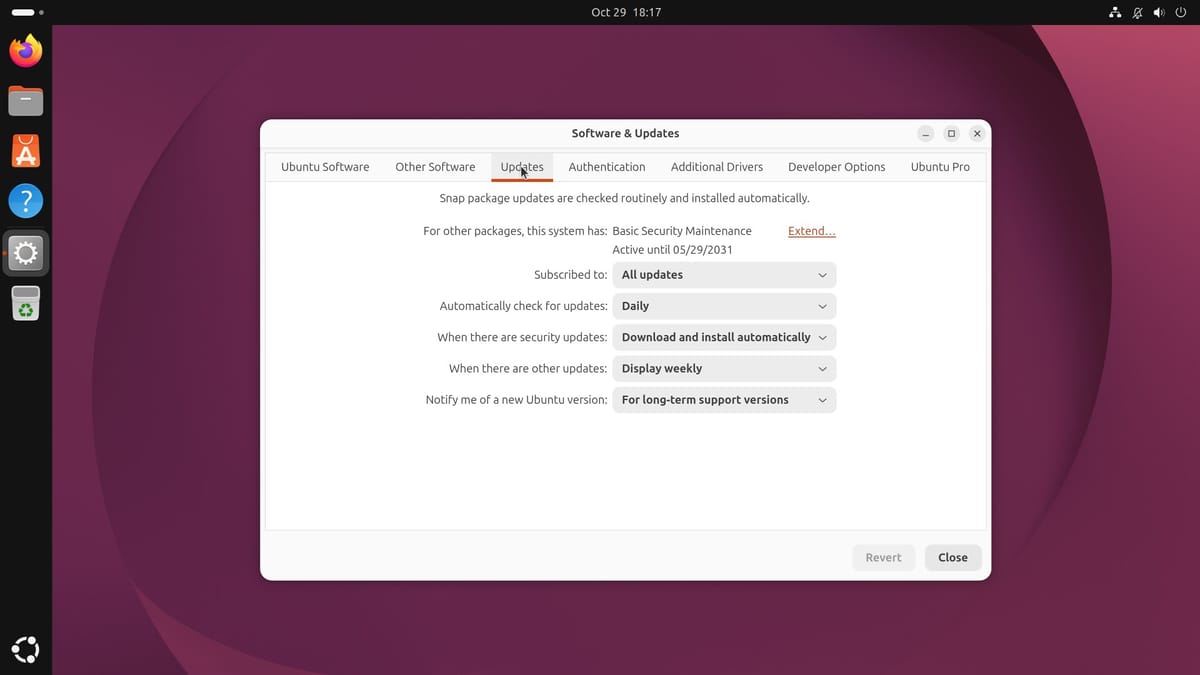The height and width of the screenshot is (675, 1200).
Task: Click the Software & Updates title bar text
Action: click(625, 133)
